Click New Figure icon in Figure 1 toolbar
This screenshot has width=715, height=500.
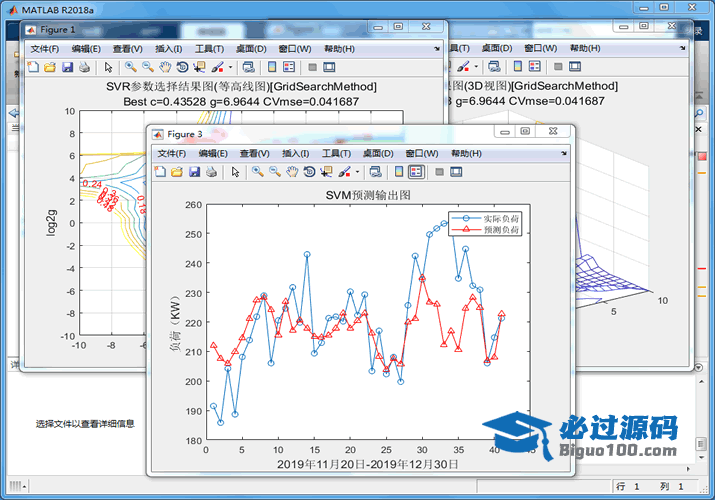point(33,67)
